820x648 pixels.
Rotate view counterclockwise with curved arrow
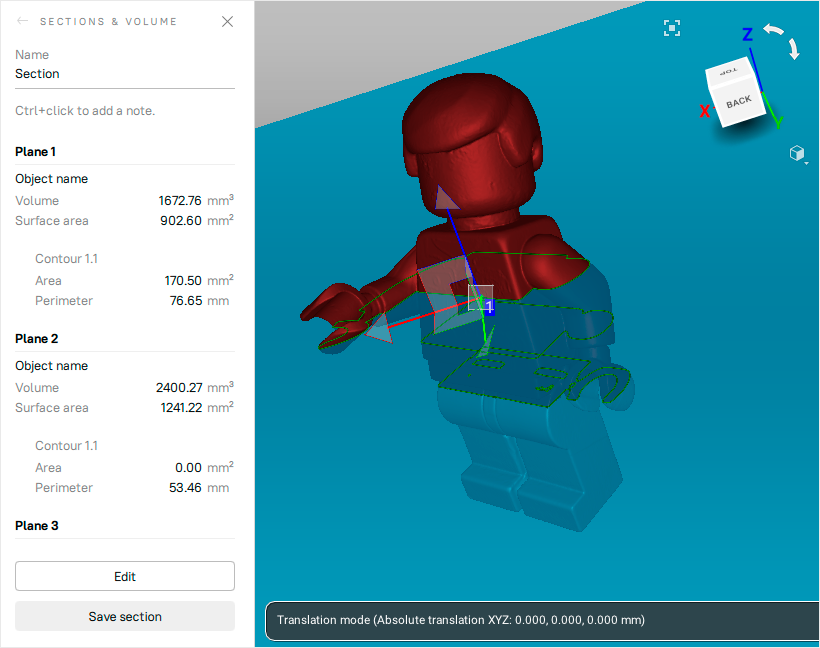773,30
